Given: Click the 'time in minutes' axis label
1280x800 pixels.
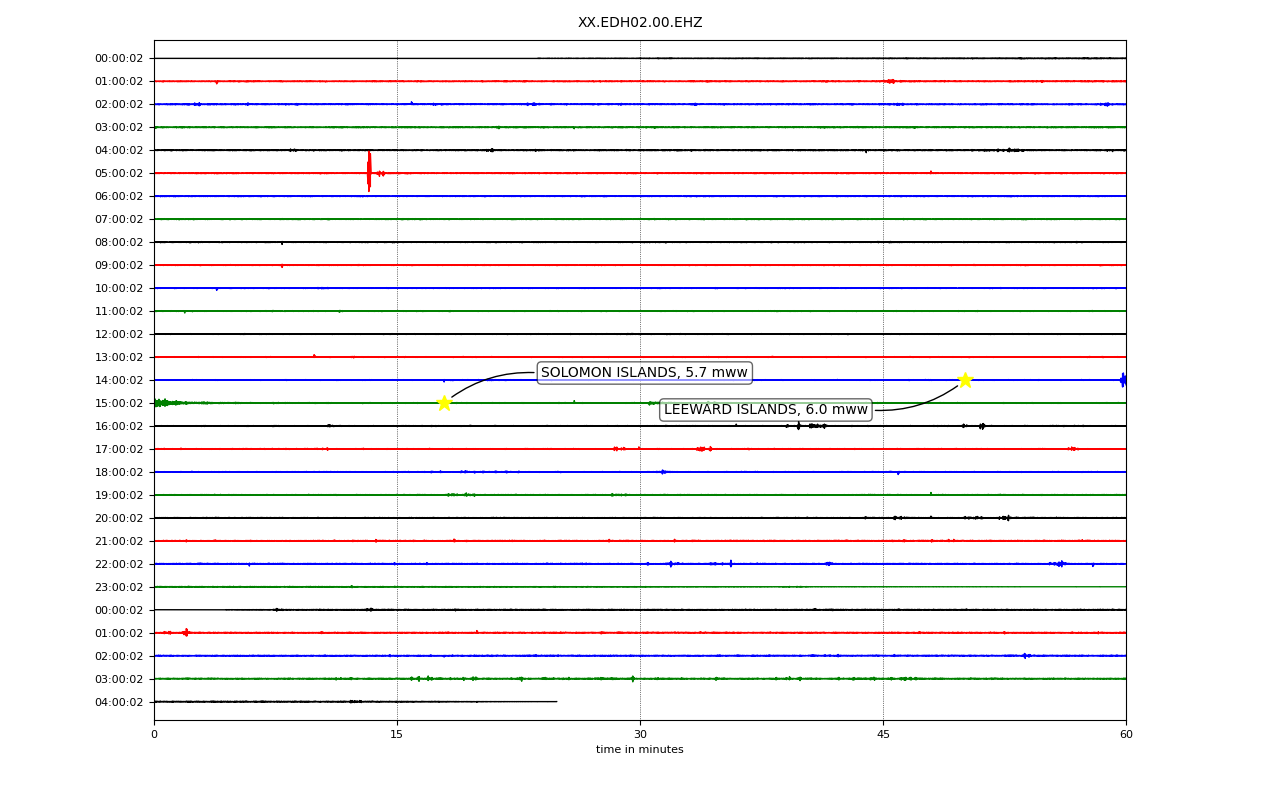Looking at the screenshot, I should 640,750.
